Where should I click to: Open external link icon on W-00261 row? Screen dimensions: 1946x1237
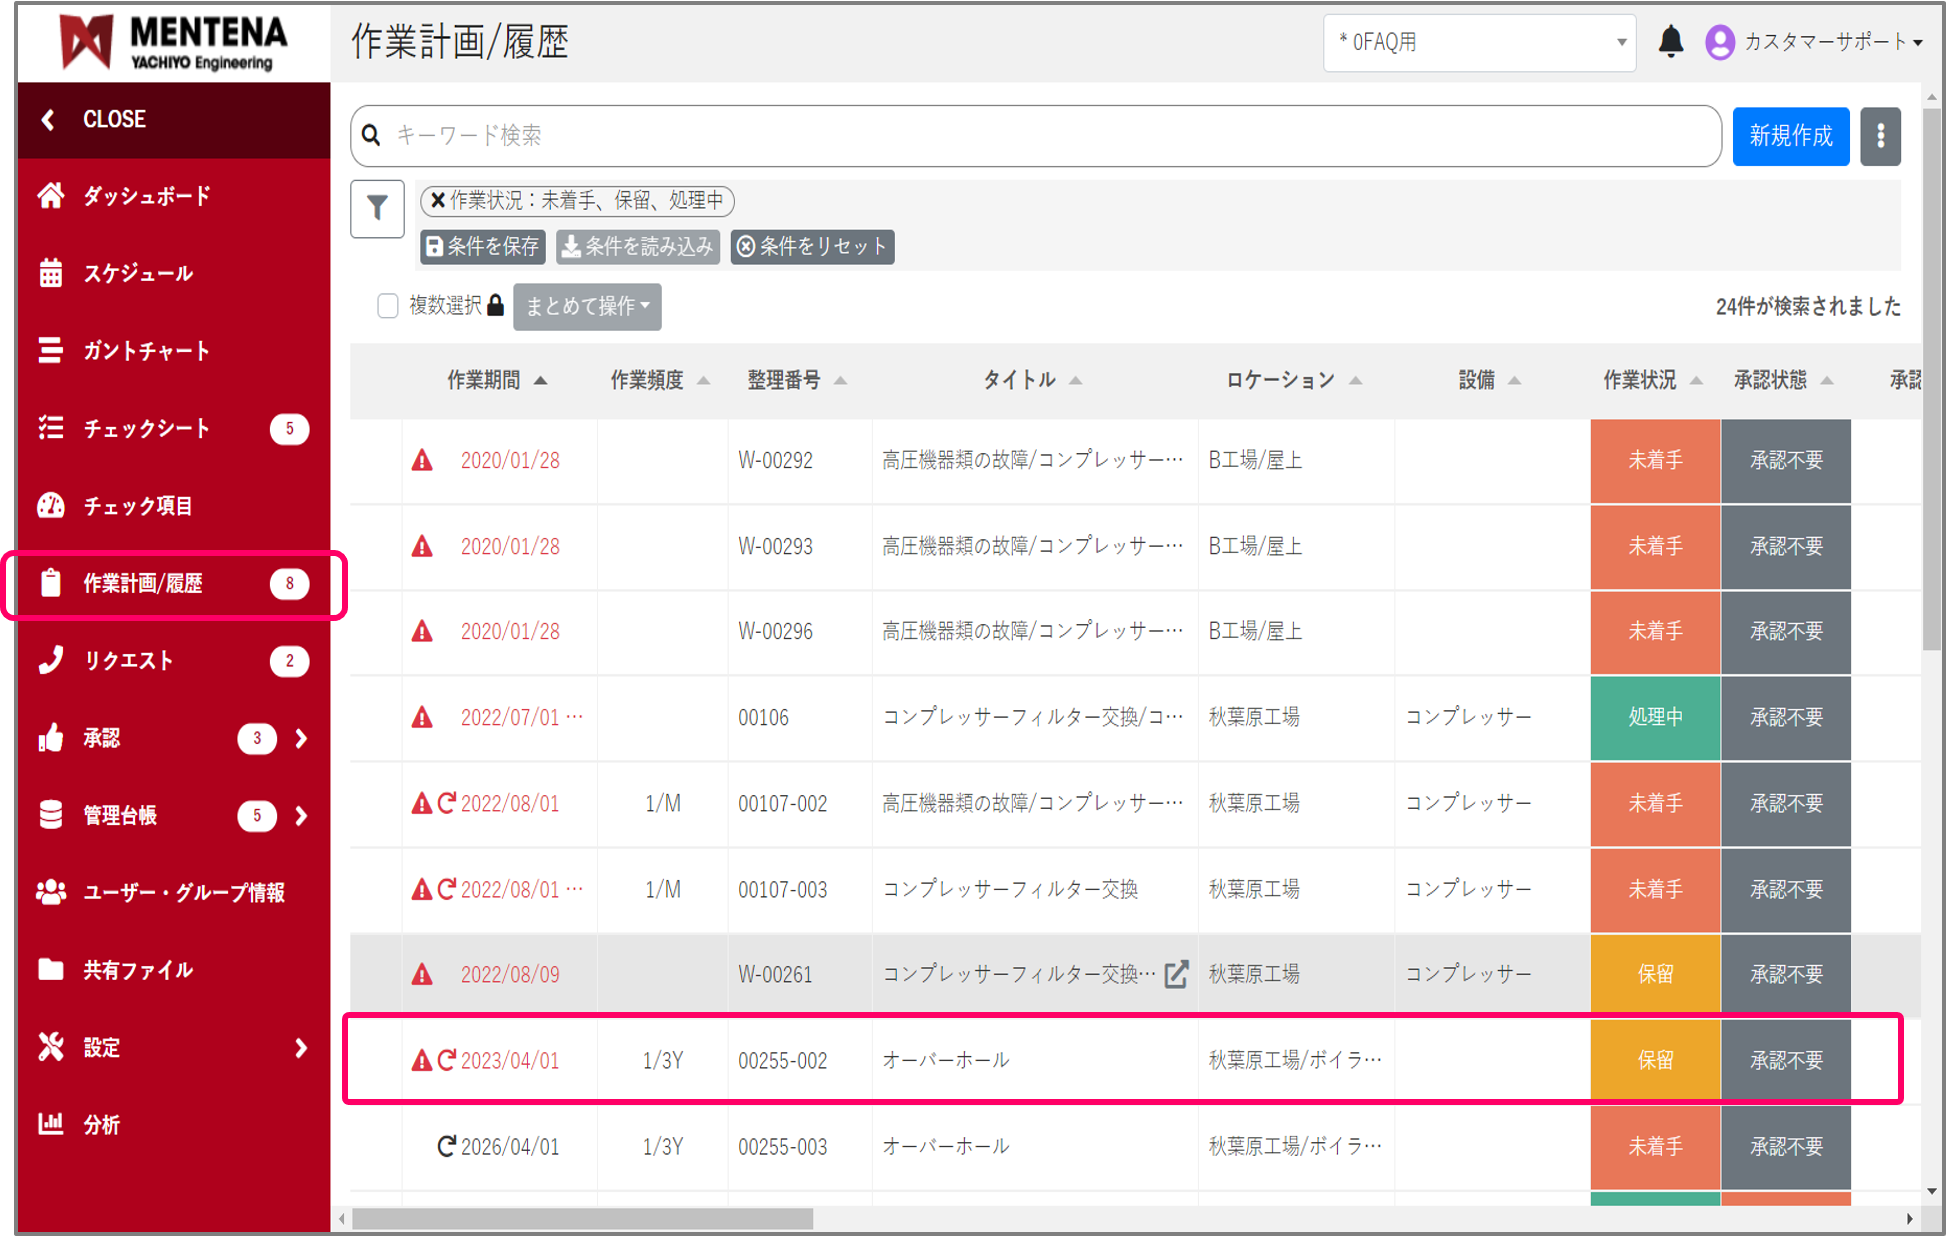pos(1177,974)
